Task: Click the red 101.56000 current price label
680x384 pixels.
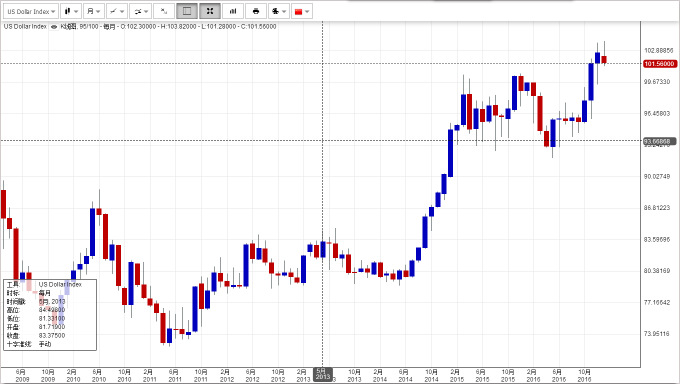Action: tap(659, 64)
